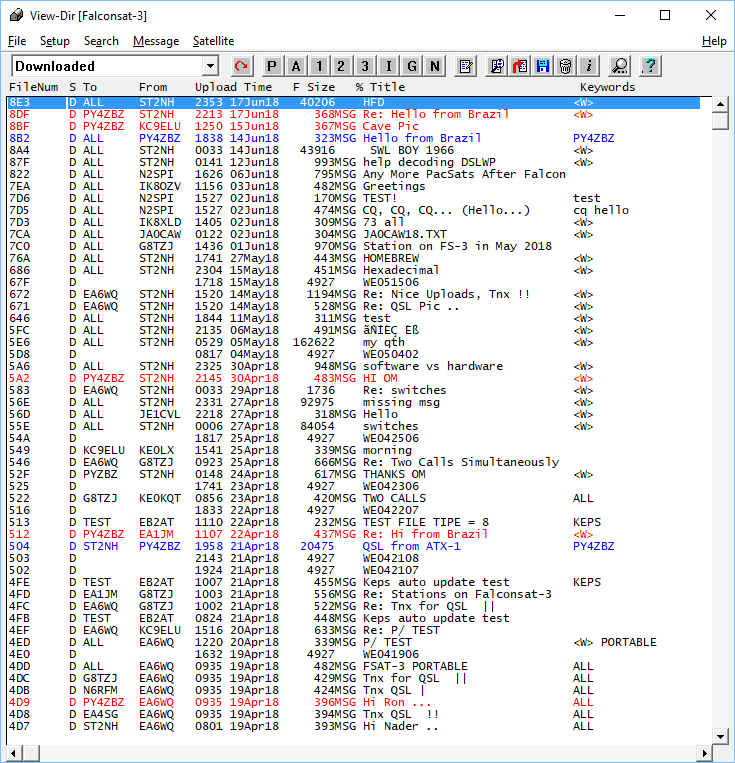Click the trash can delete icon
Viewport: 735px width, 763px height.
pos(566,66)
